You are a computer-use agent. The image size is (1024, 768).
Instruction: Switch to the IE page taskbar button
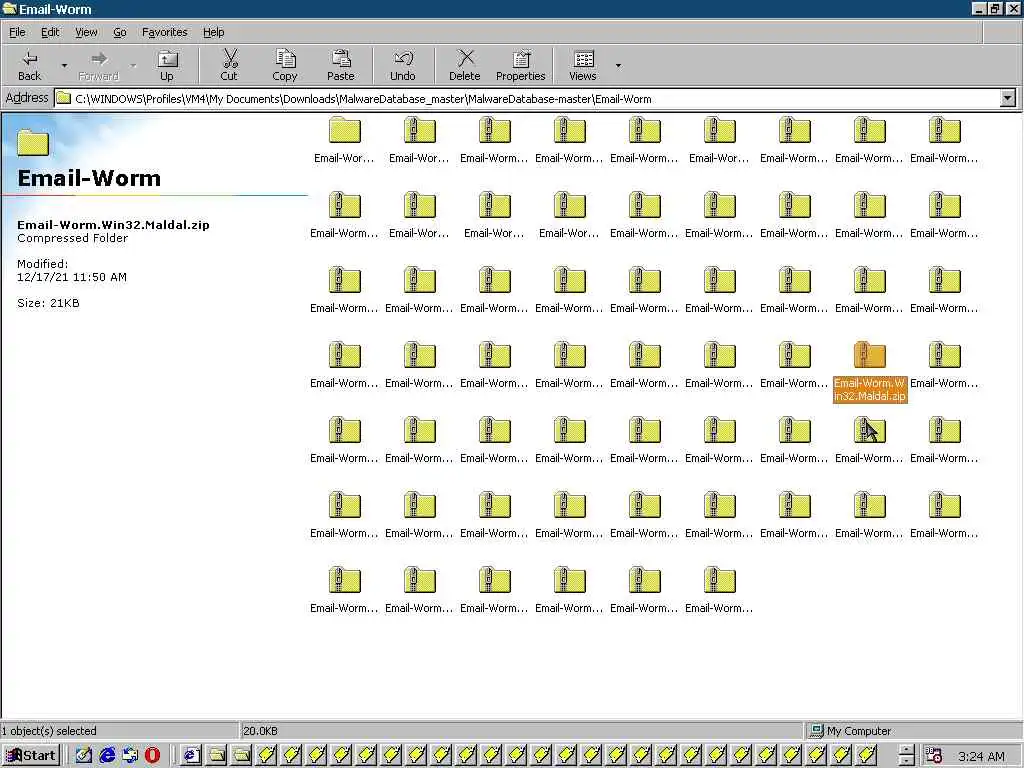(x=191, y=756)
